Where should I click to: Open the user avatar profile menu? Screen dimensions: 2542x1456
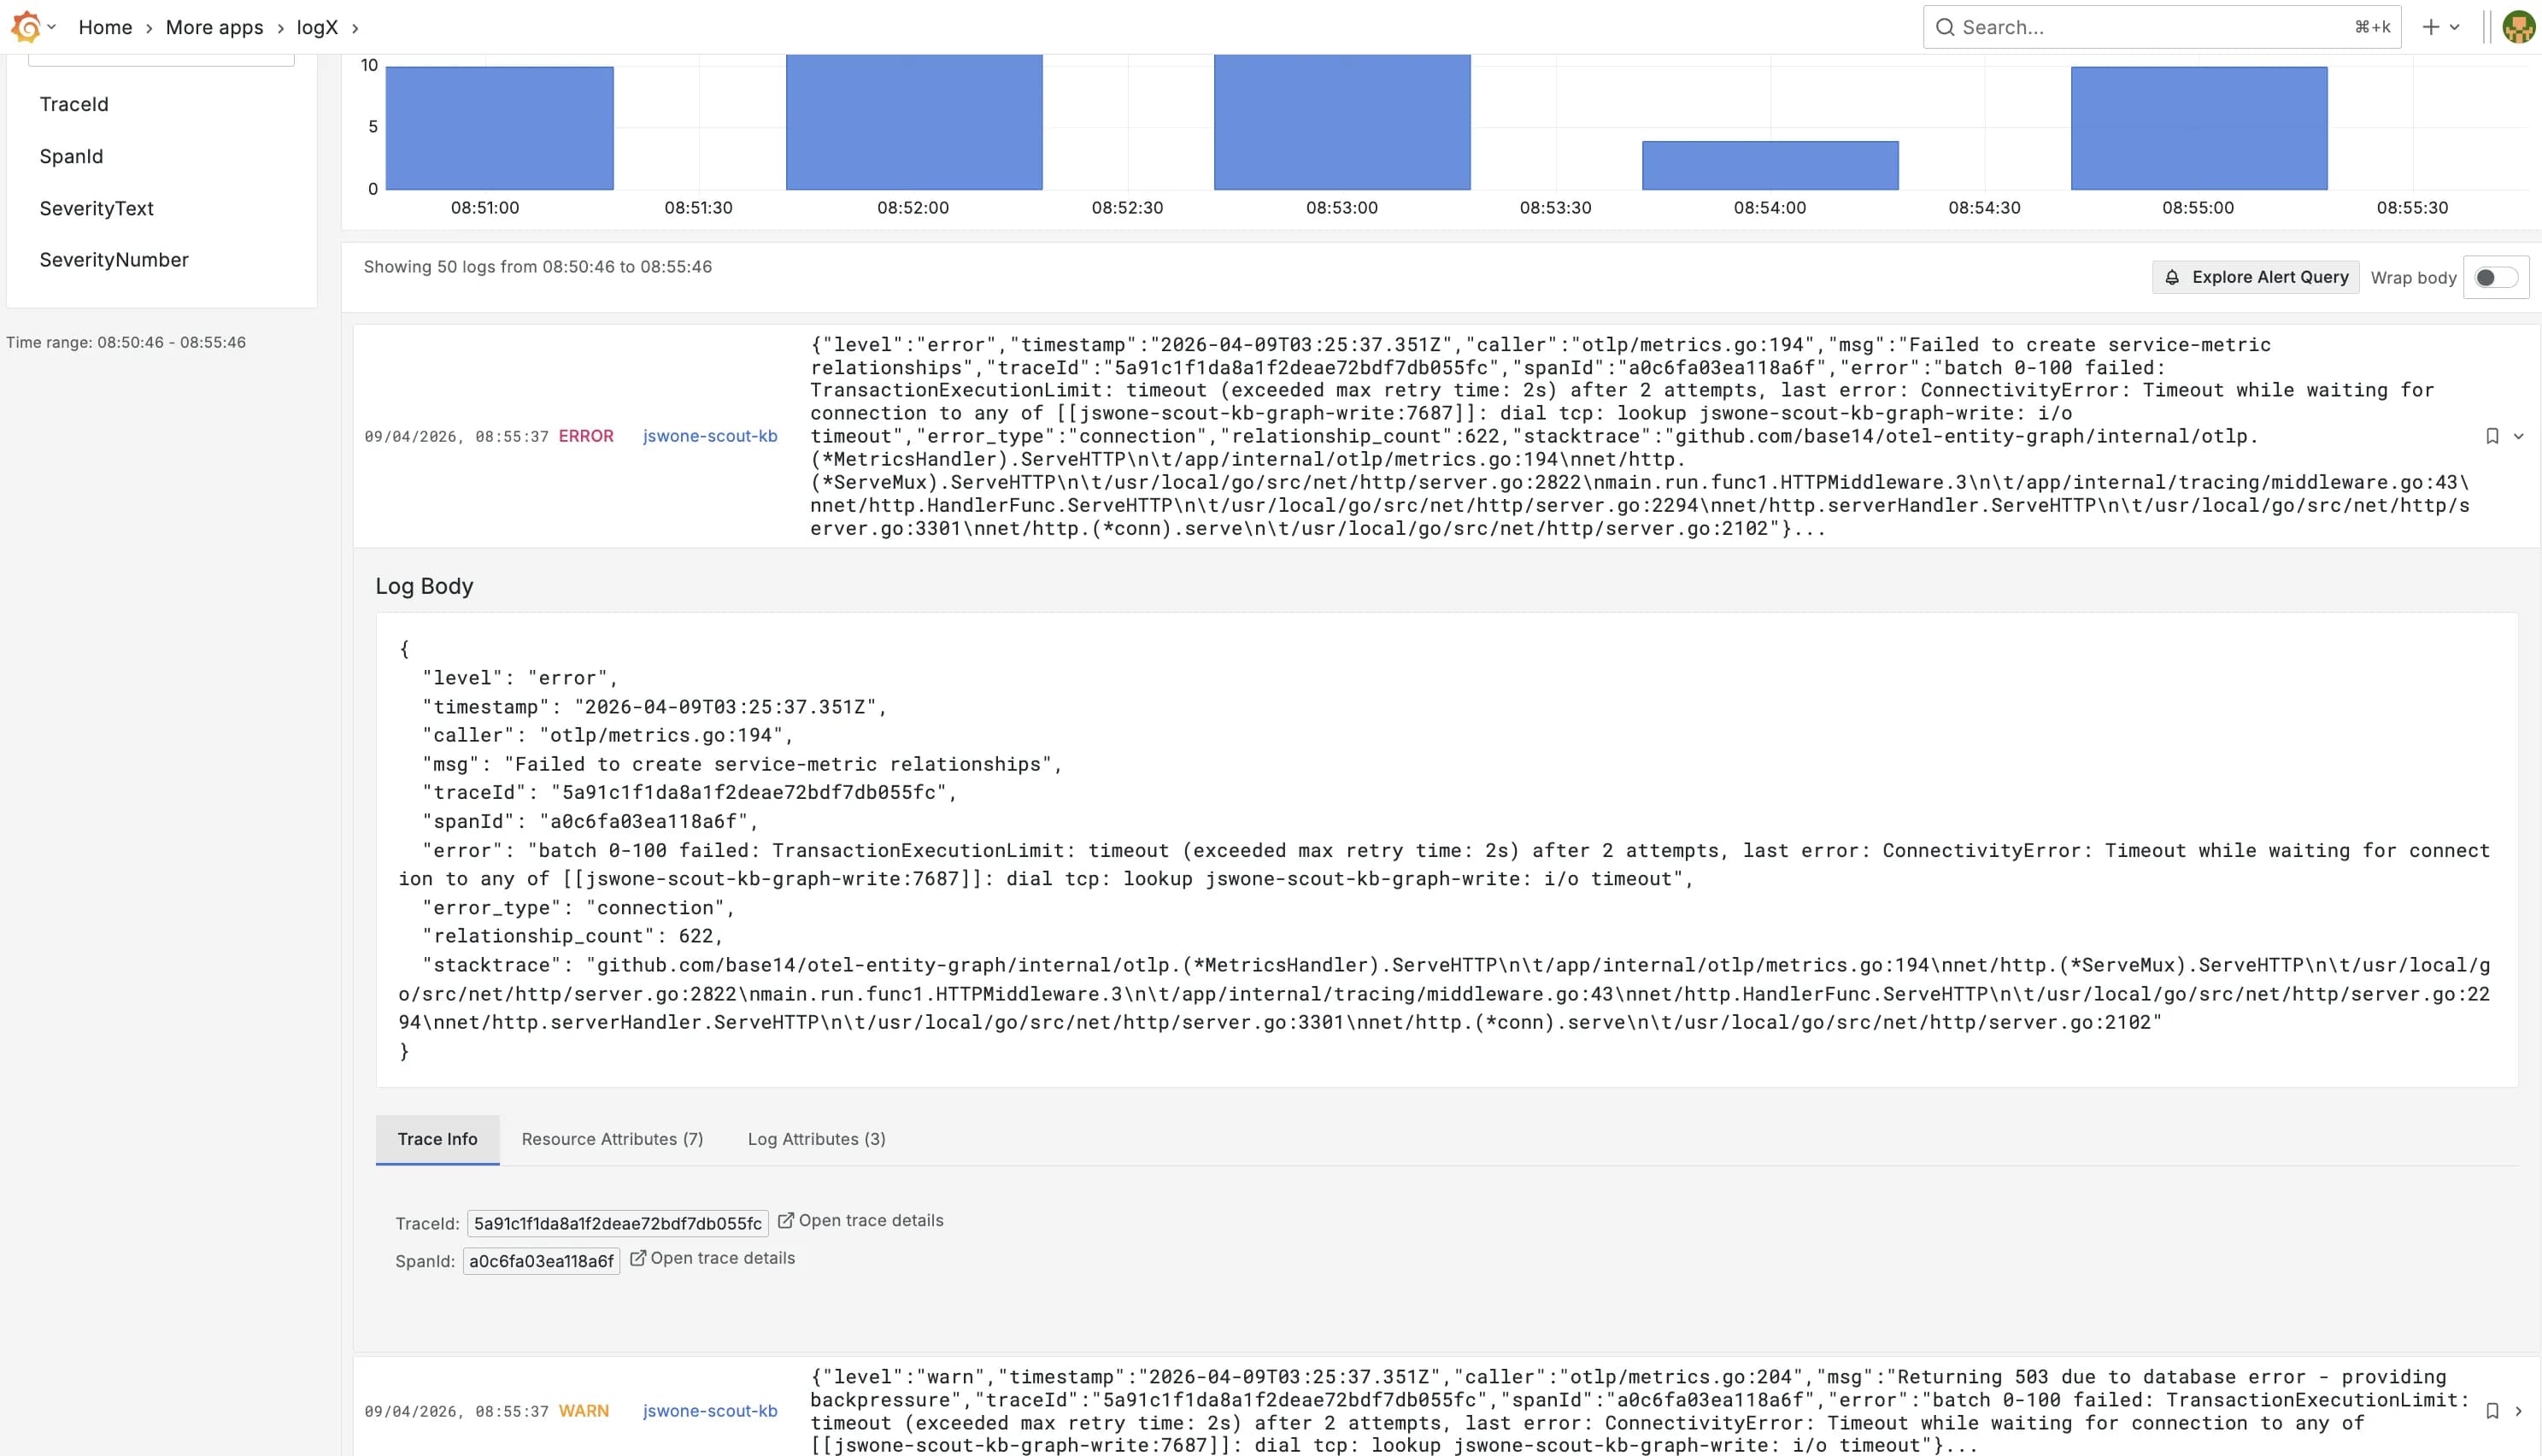click(x=2519, y=27)
